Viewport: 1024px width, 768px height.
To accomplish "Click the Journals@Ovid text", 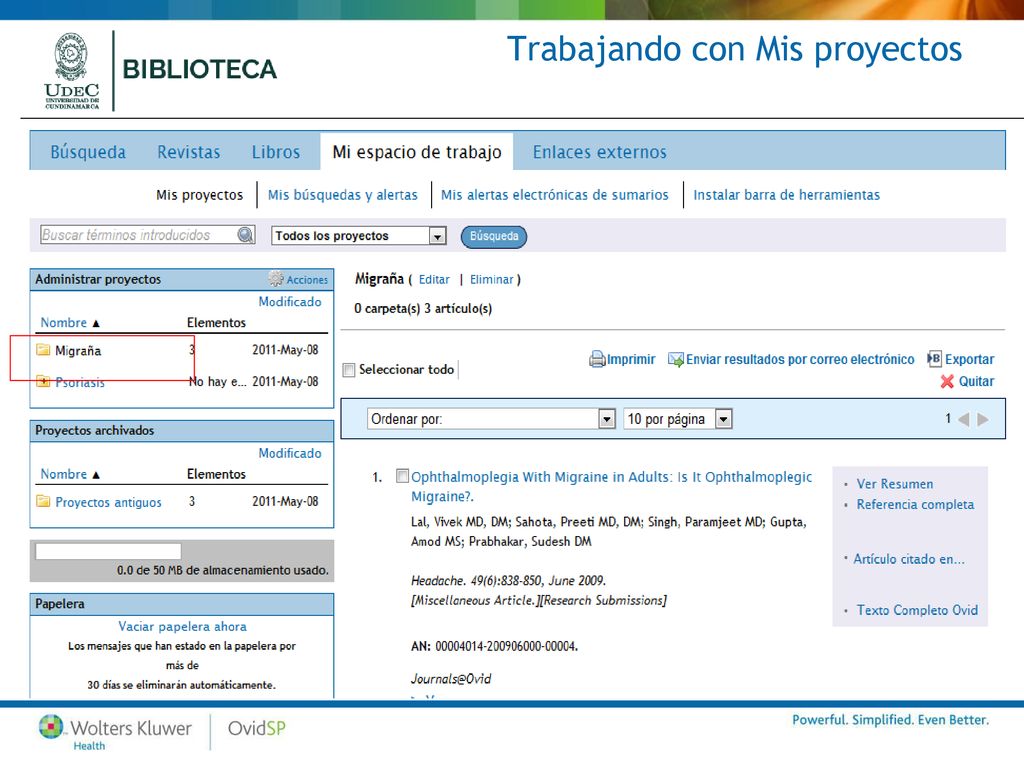I will (451, 679).
